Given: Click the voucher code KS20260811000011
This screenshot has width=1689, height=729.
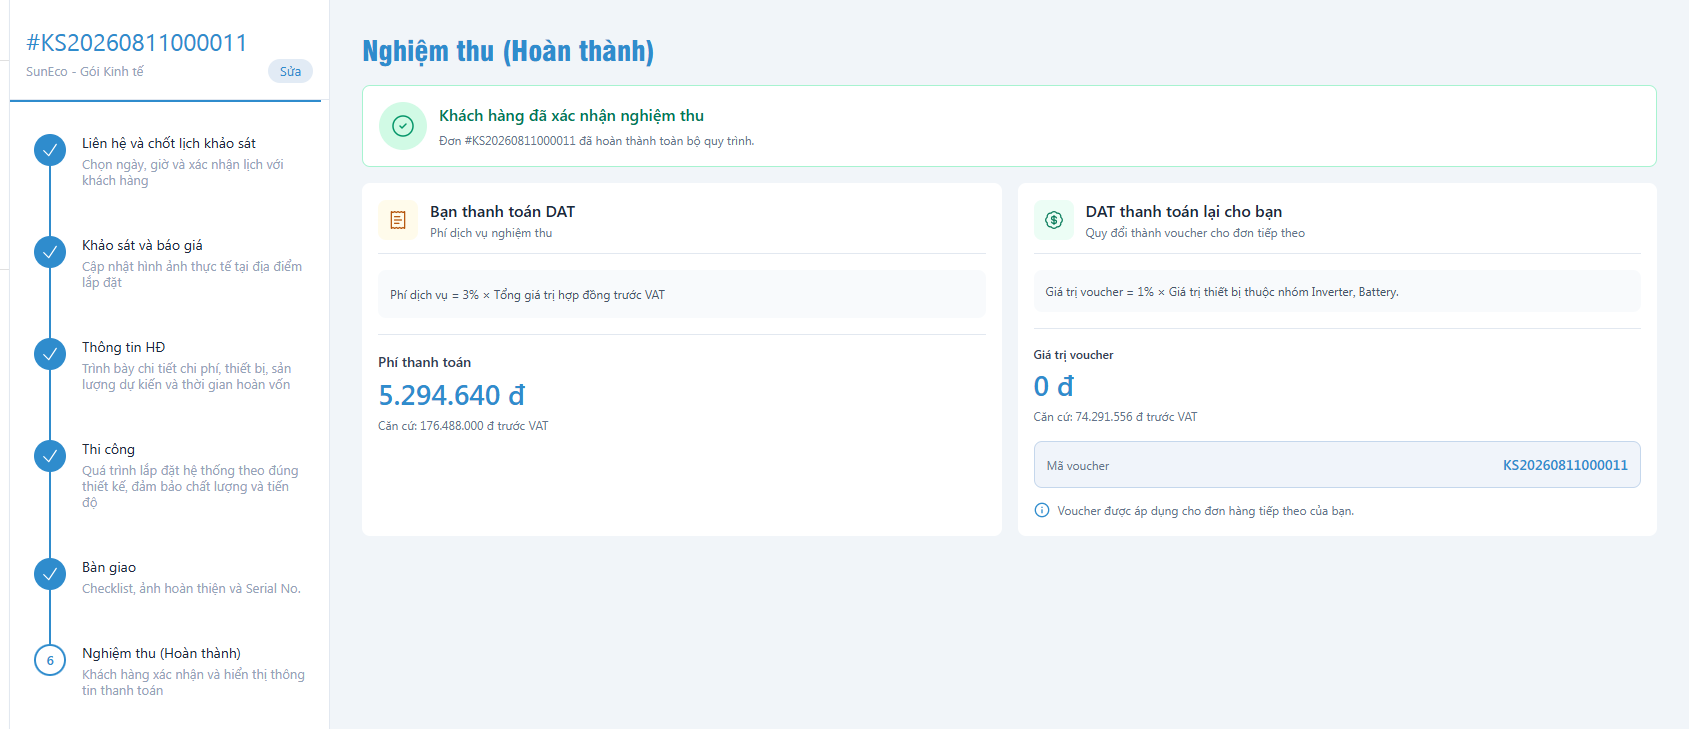Looking at the screenshot, I should (x=1565, y=465).
